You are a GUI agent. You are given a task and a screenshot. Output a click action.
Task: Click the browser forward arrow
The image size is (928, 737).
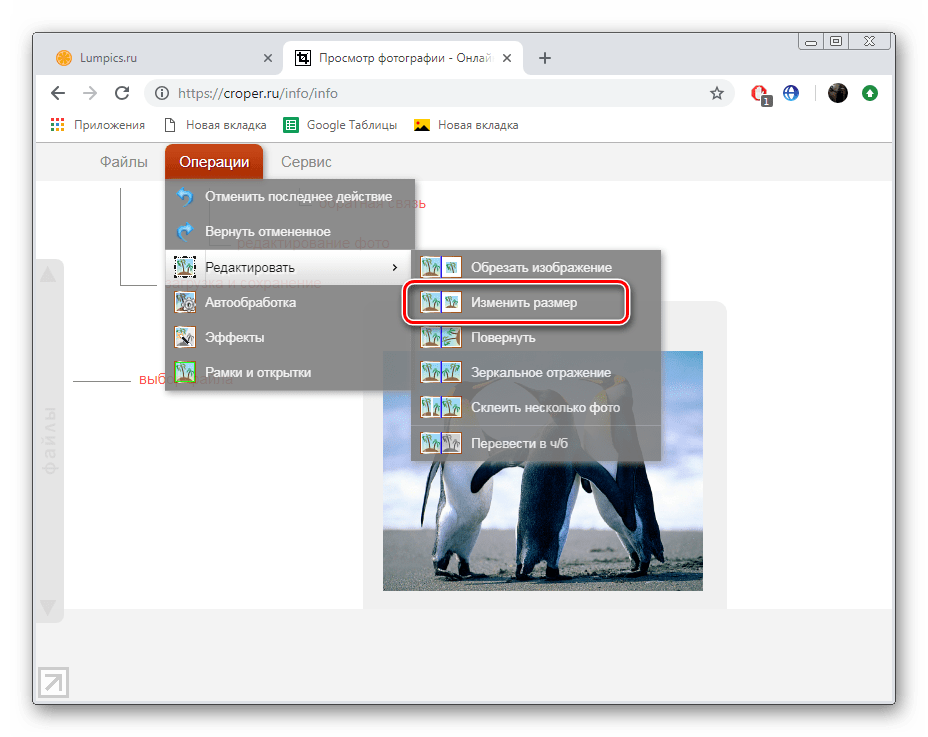coord(90,93)
